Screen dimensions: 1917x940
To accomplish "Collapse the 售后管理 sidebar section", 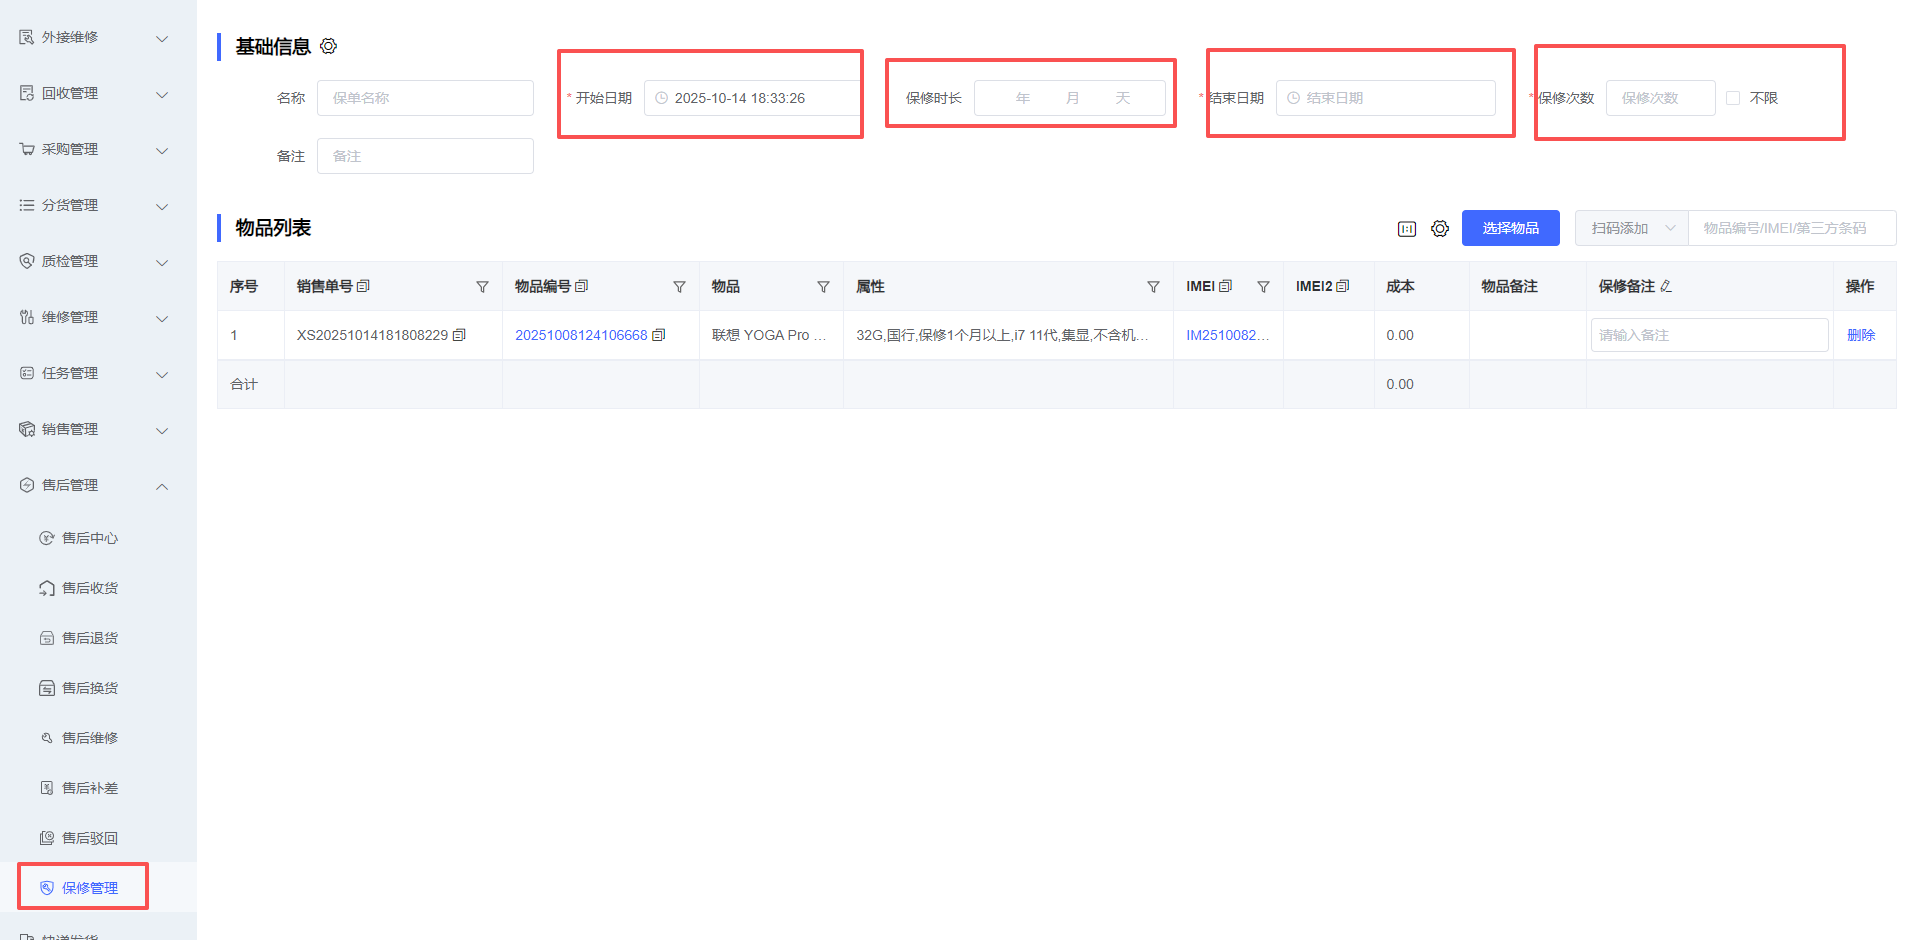I will 161,486.
